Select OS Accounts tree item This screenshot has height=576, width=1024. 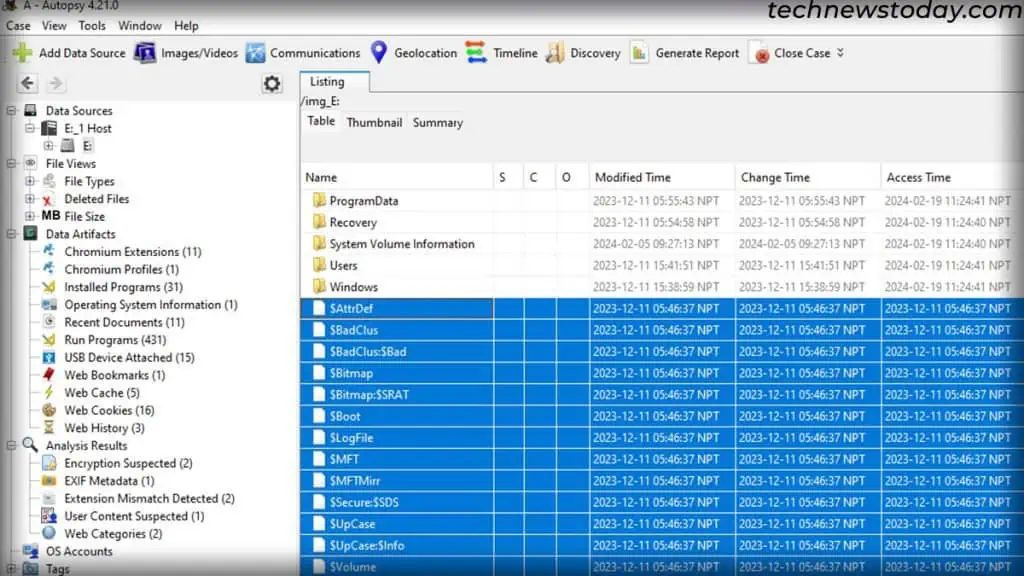[x=78, y=551]
